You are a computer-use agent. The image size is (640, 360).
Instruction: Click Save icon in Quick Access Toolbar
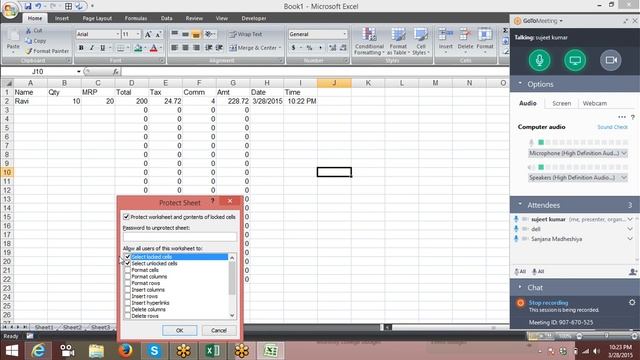click(x=28, y=6)
